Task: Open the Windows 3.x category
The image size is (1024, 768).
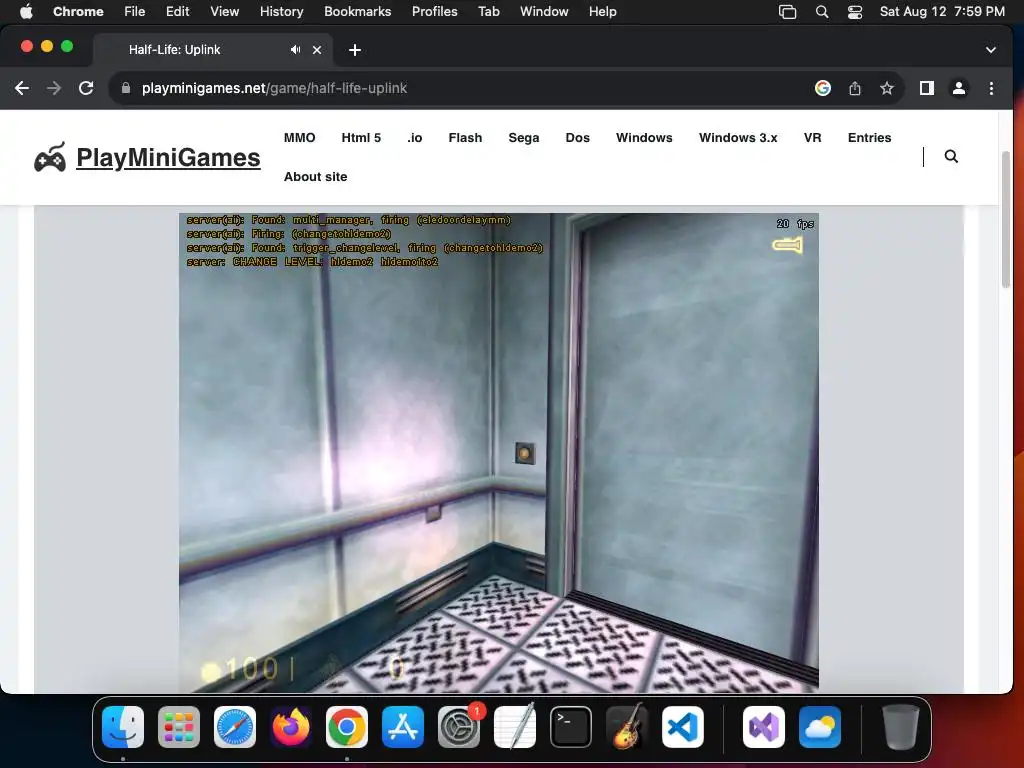Action: point(738,138)
